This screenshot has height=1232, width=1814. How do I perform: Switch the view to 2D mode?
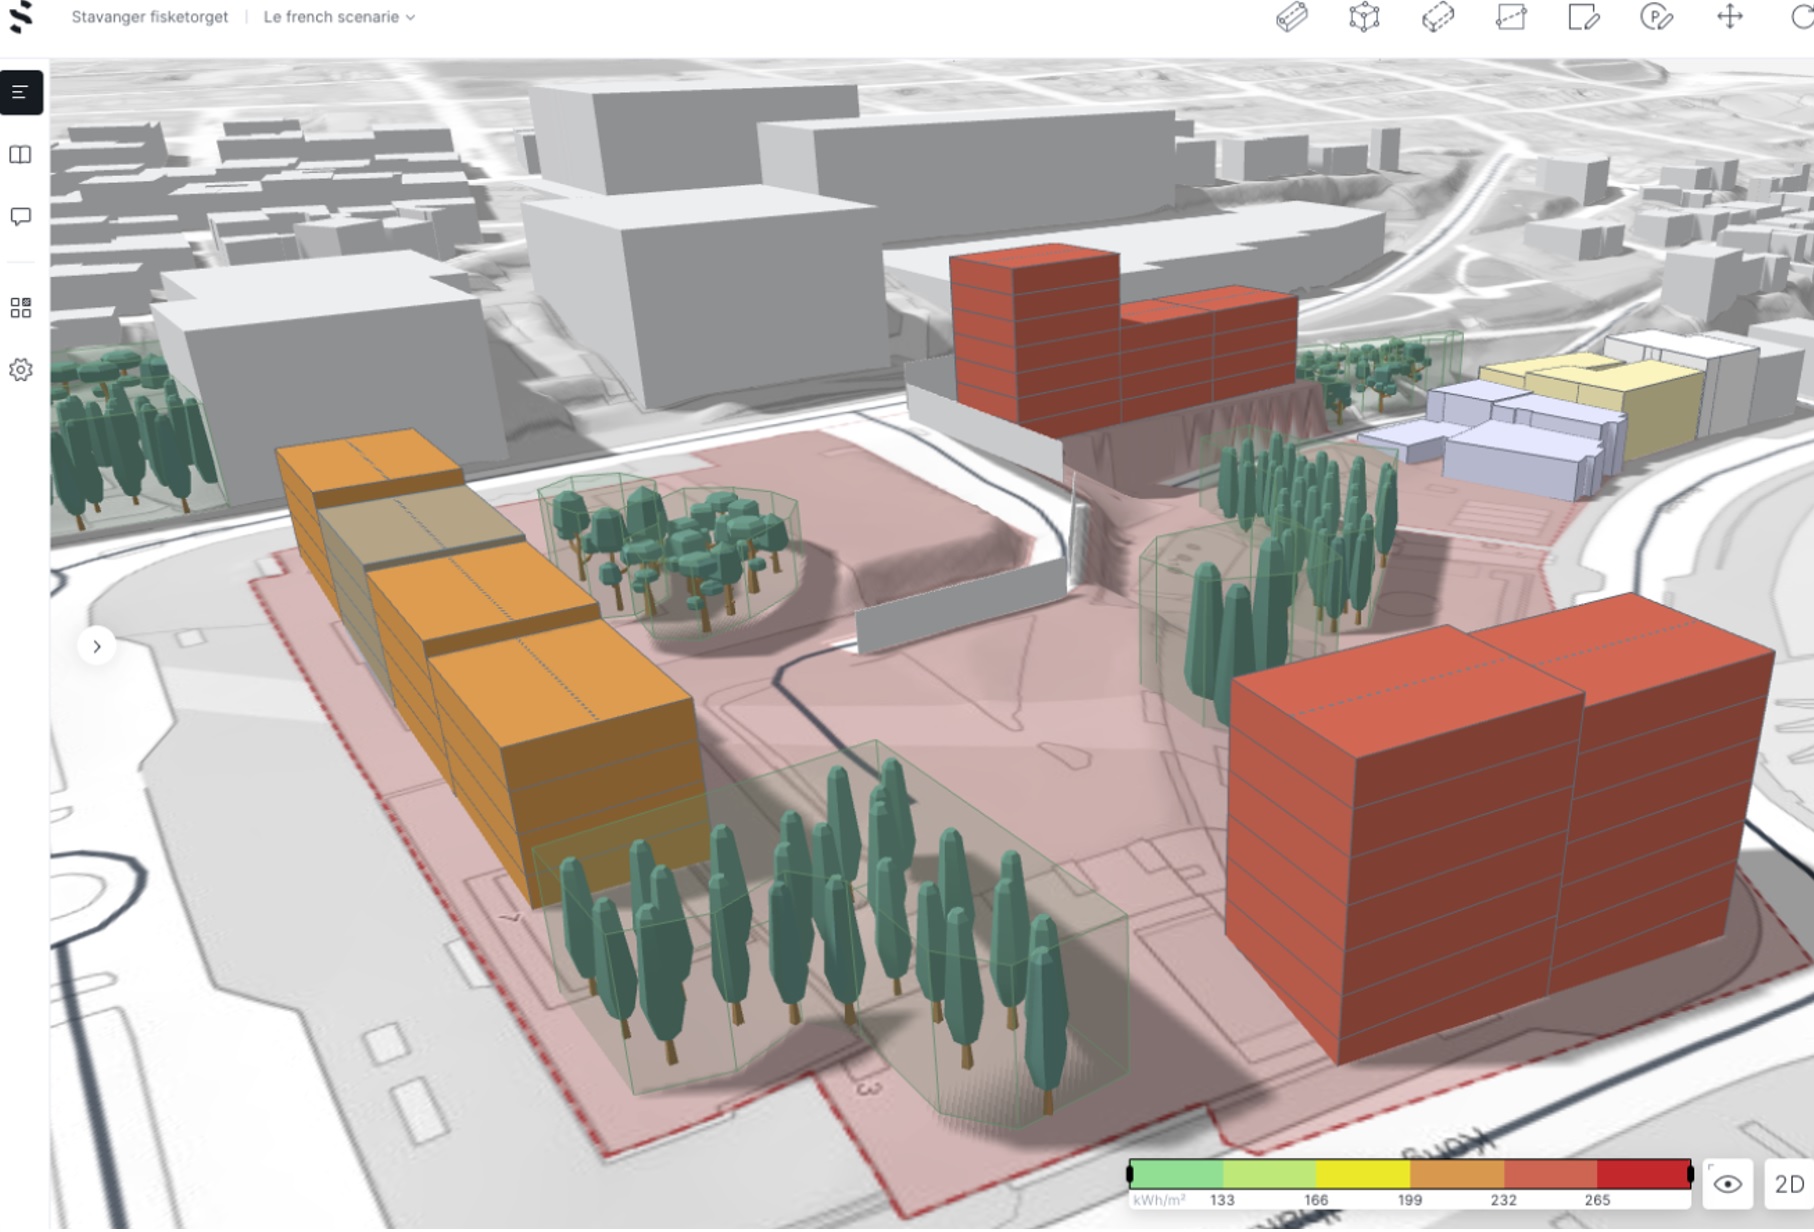(1788, 1185)
